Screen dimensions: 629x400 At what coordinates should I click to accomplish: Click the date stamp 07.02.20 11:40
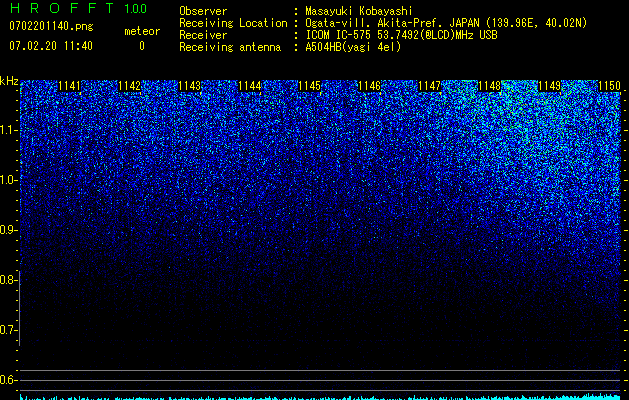[x=51, y=46]
